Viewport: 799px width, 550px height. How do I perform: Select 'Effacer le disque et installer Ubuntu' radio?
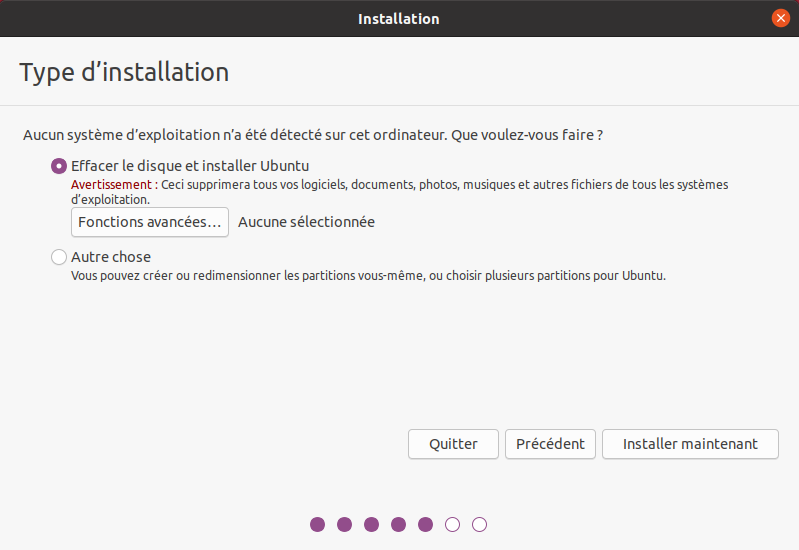pos(59,166)
